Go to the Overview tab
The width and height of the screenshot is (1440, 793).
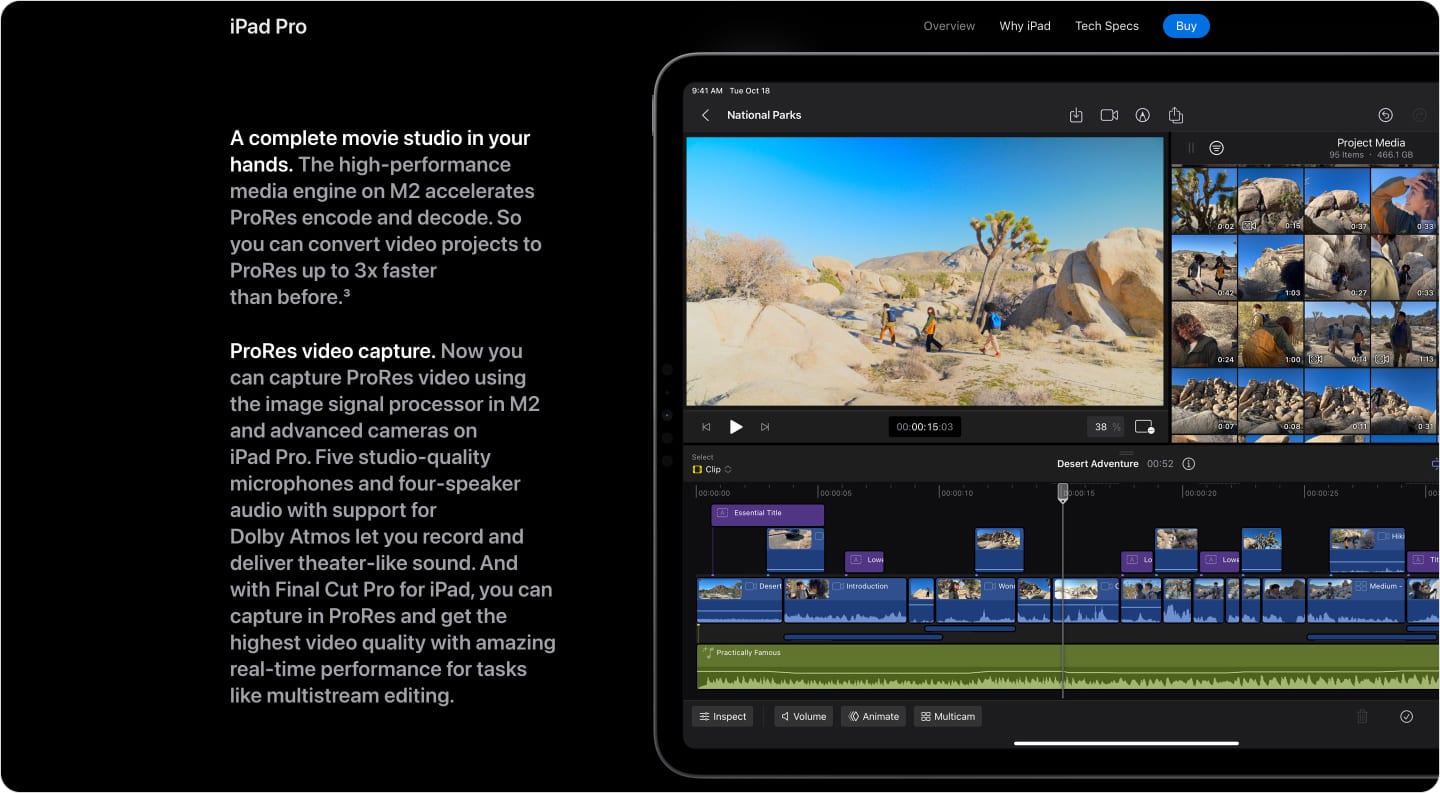tap(949, 26)
